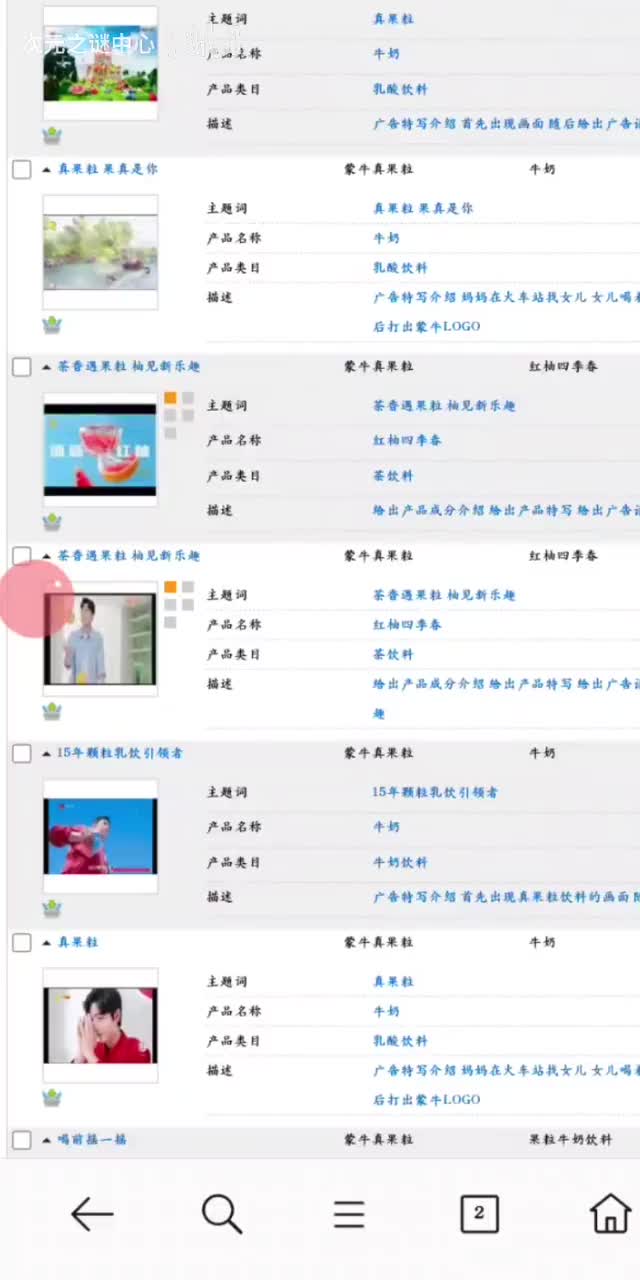Open the praying man in red thumbnail
The height and width of the screenshot is (1280, 640).
(x=100, y=1025)
